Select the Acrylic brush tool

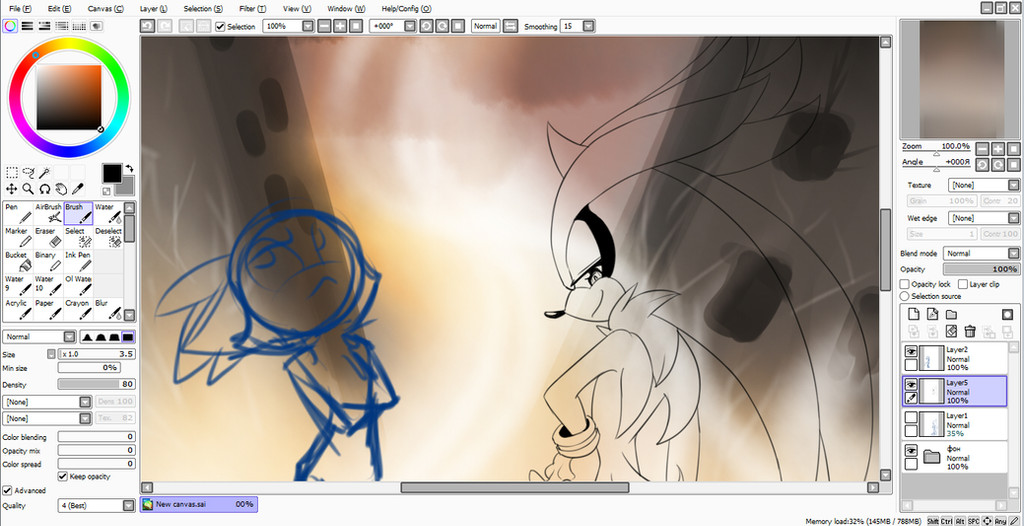pyautogui.click(x=18, y=310)
